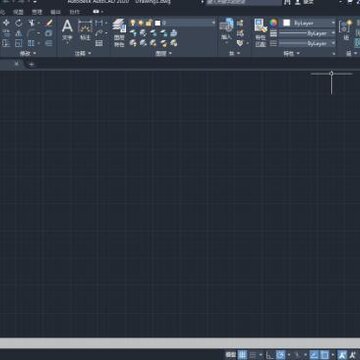The height and width of the screenshot is (360, 360).
Task: Click the lineweight icon in Properties panel
Action: click(x=273, y=33)
